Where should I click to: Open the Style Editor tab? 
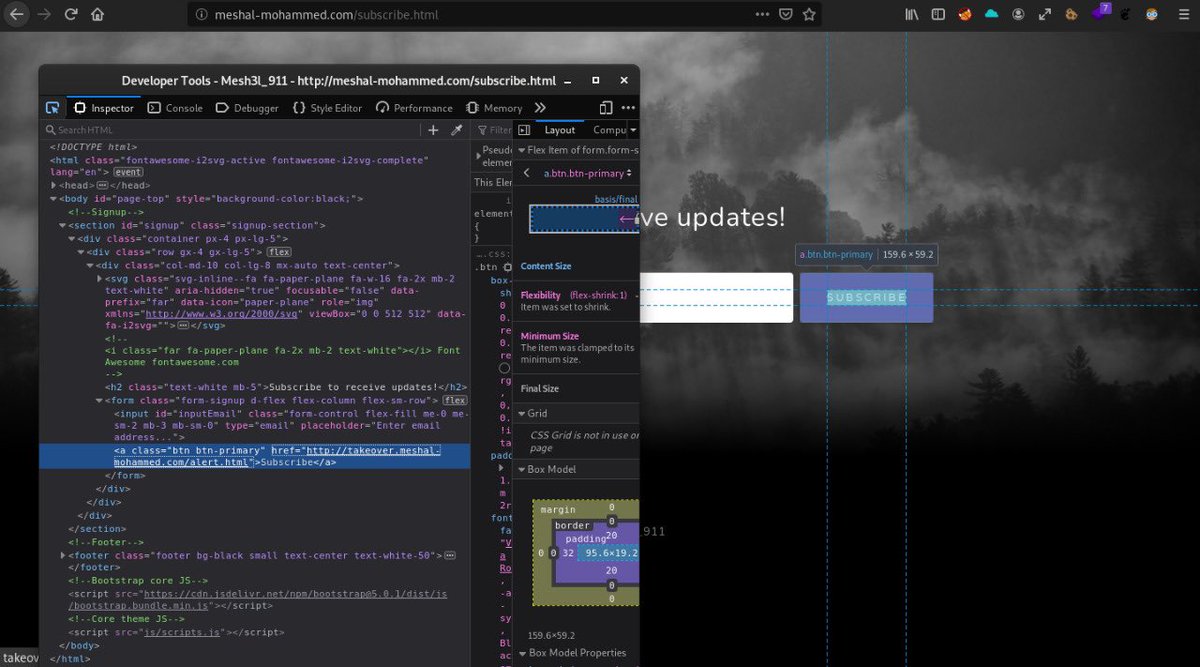327,108
